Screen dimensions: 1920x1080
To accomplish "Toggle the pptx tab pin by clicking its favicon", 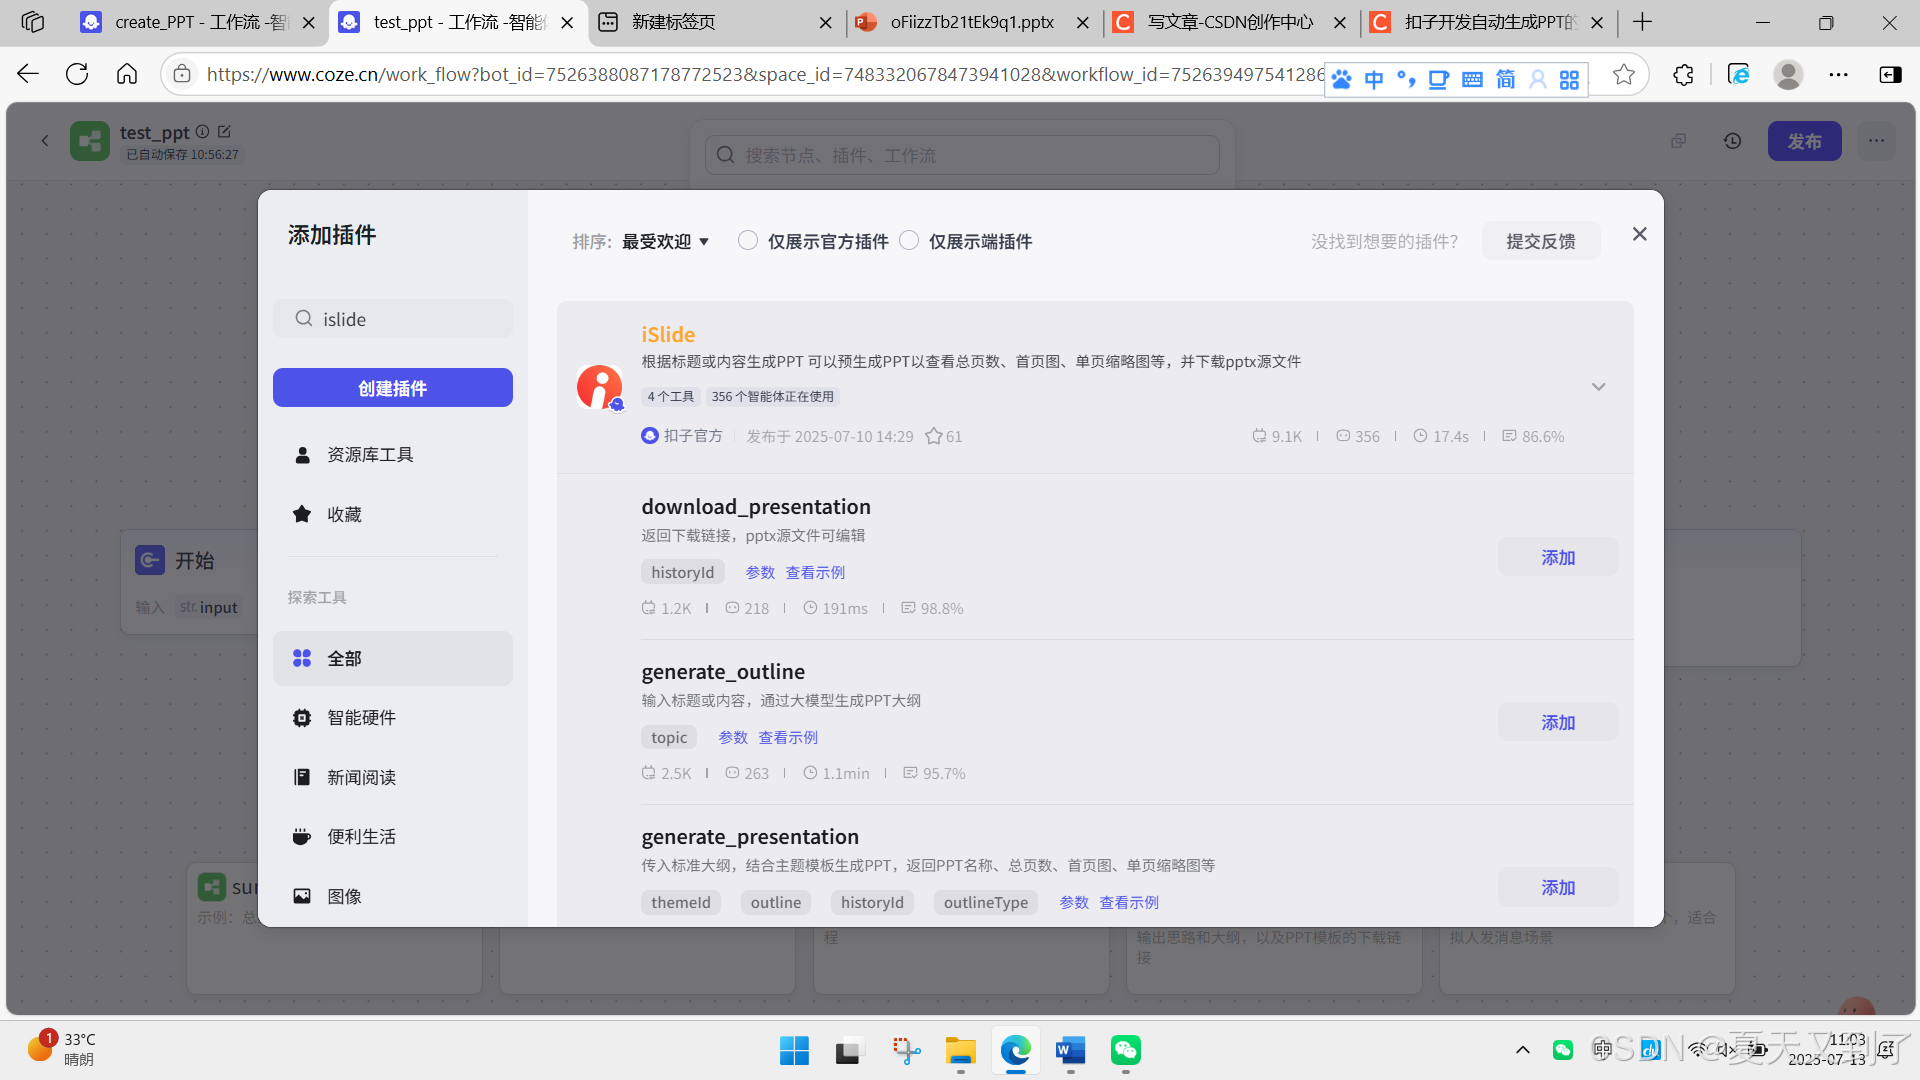I will (867, 22).
